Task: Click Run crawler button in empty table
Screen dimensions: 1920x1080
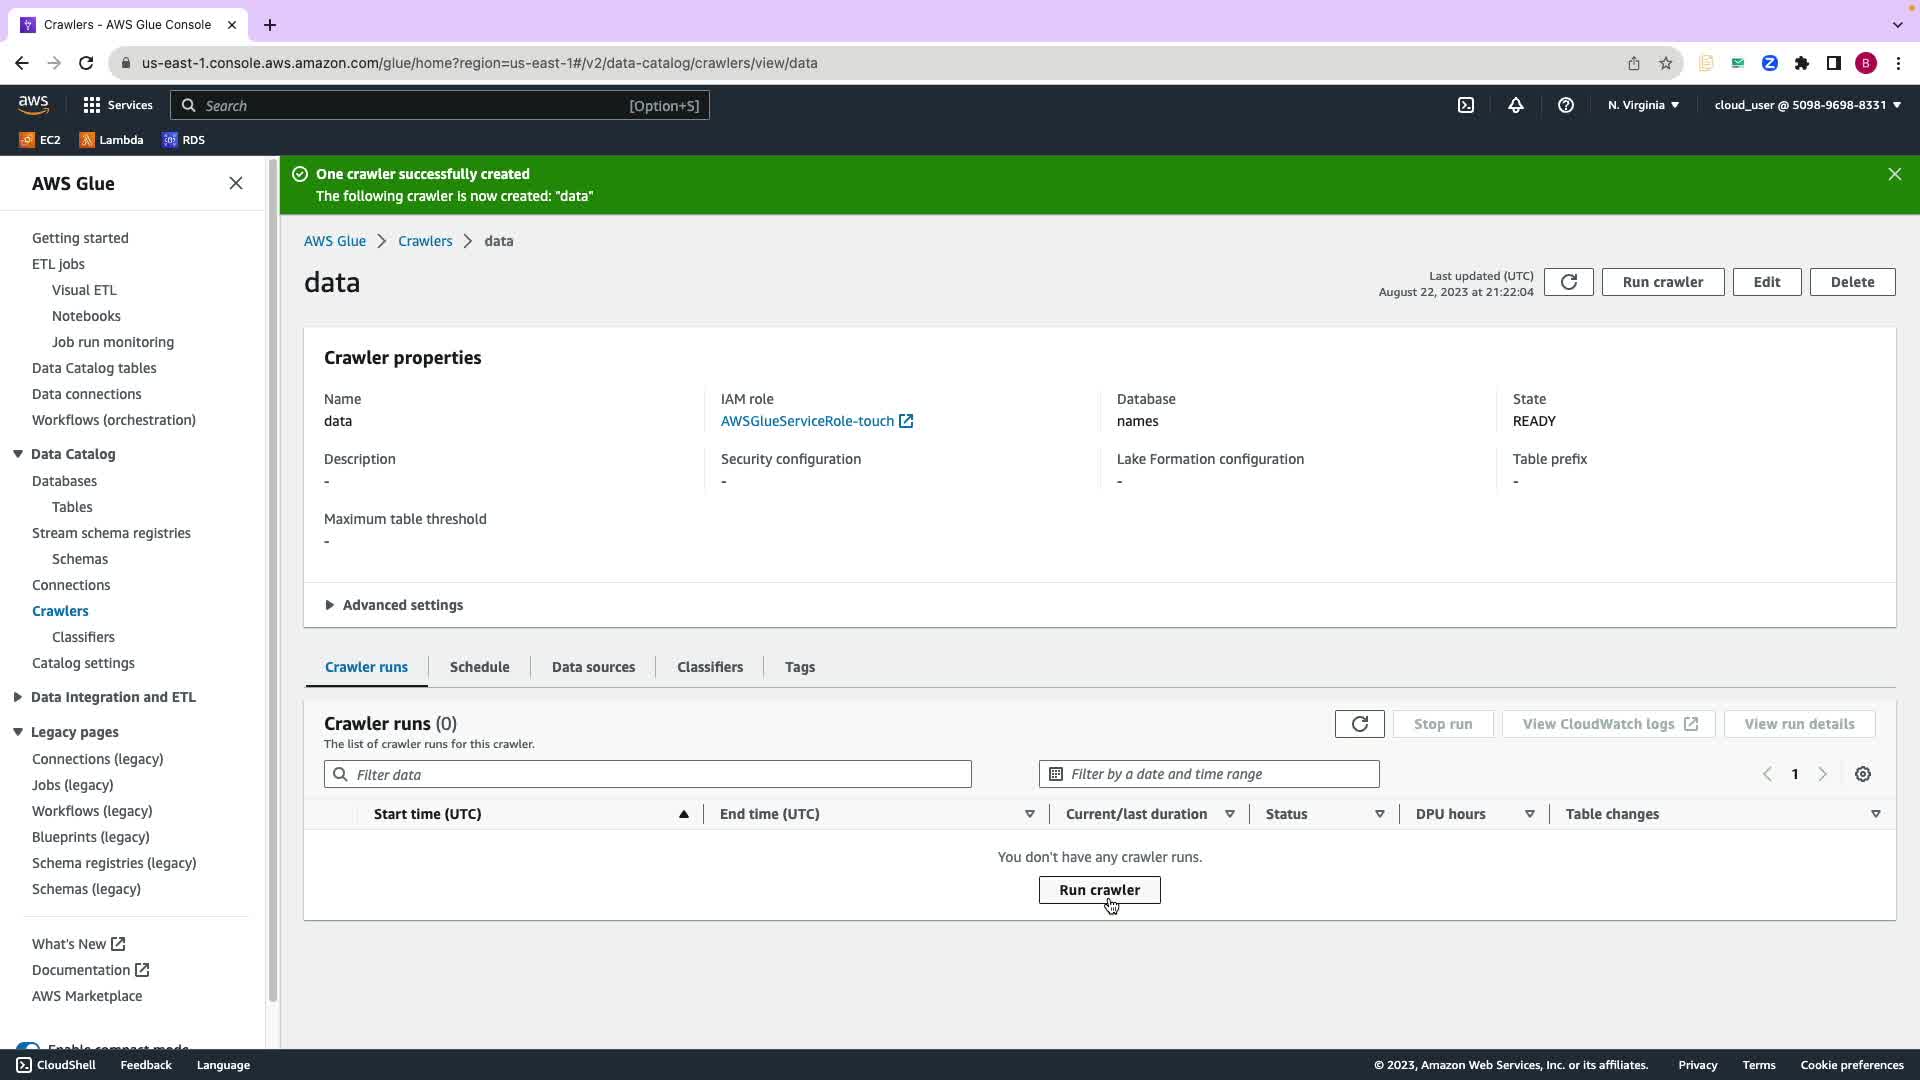Action: tap(1099, 890)
